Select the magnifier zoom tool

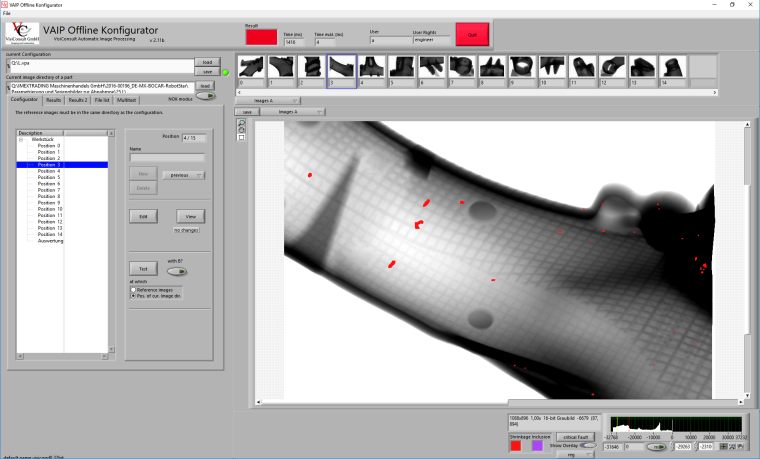pos(241,122)
